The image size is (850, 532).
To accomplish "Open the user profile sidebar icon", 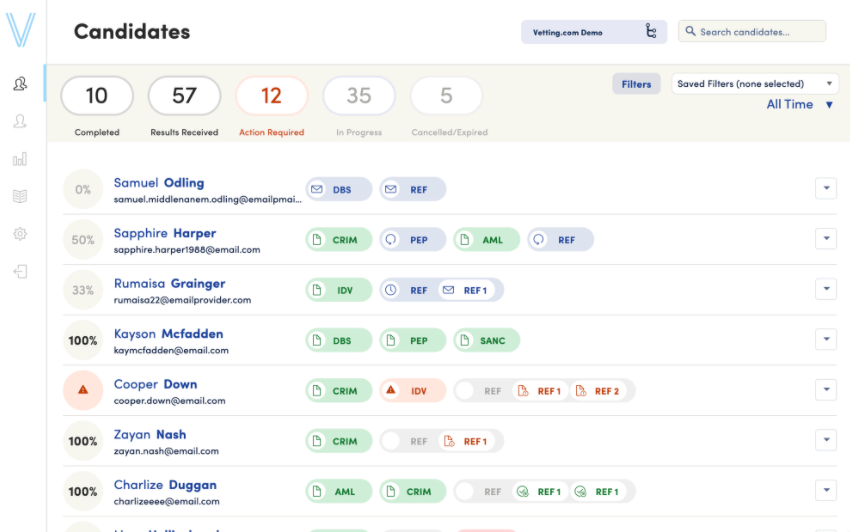I will click(x=20, y=121).
